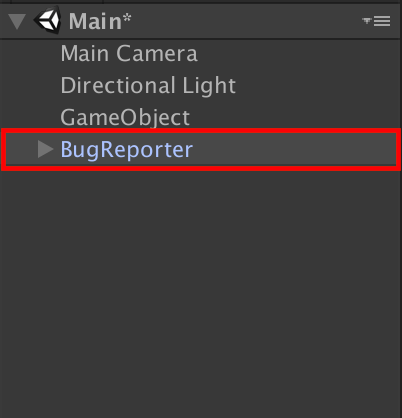Click the indent space left of Main Camera

[x=30, y=54]
